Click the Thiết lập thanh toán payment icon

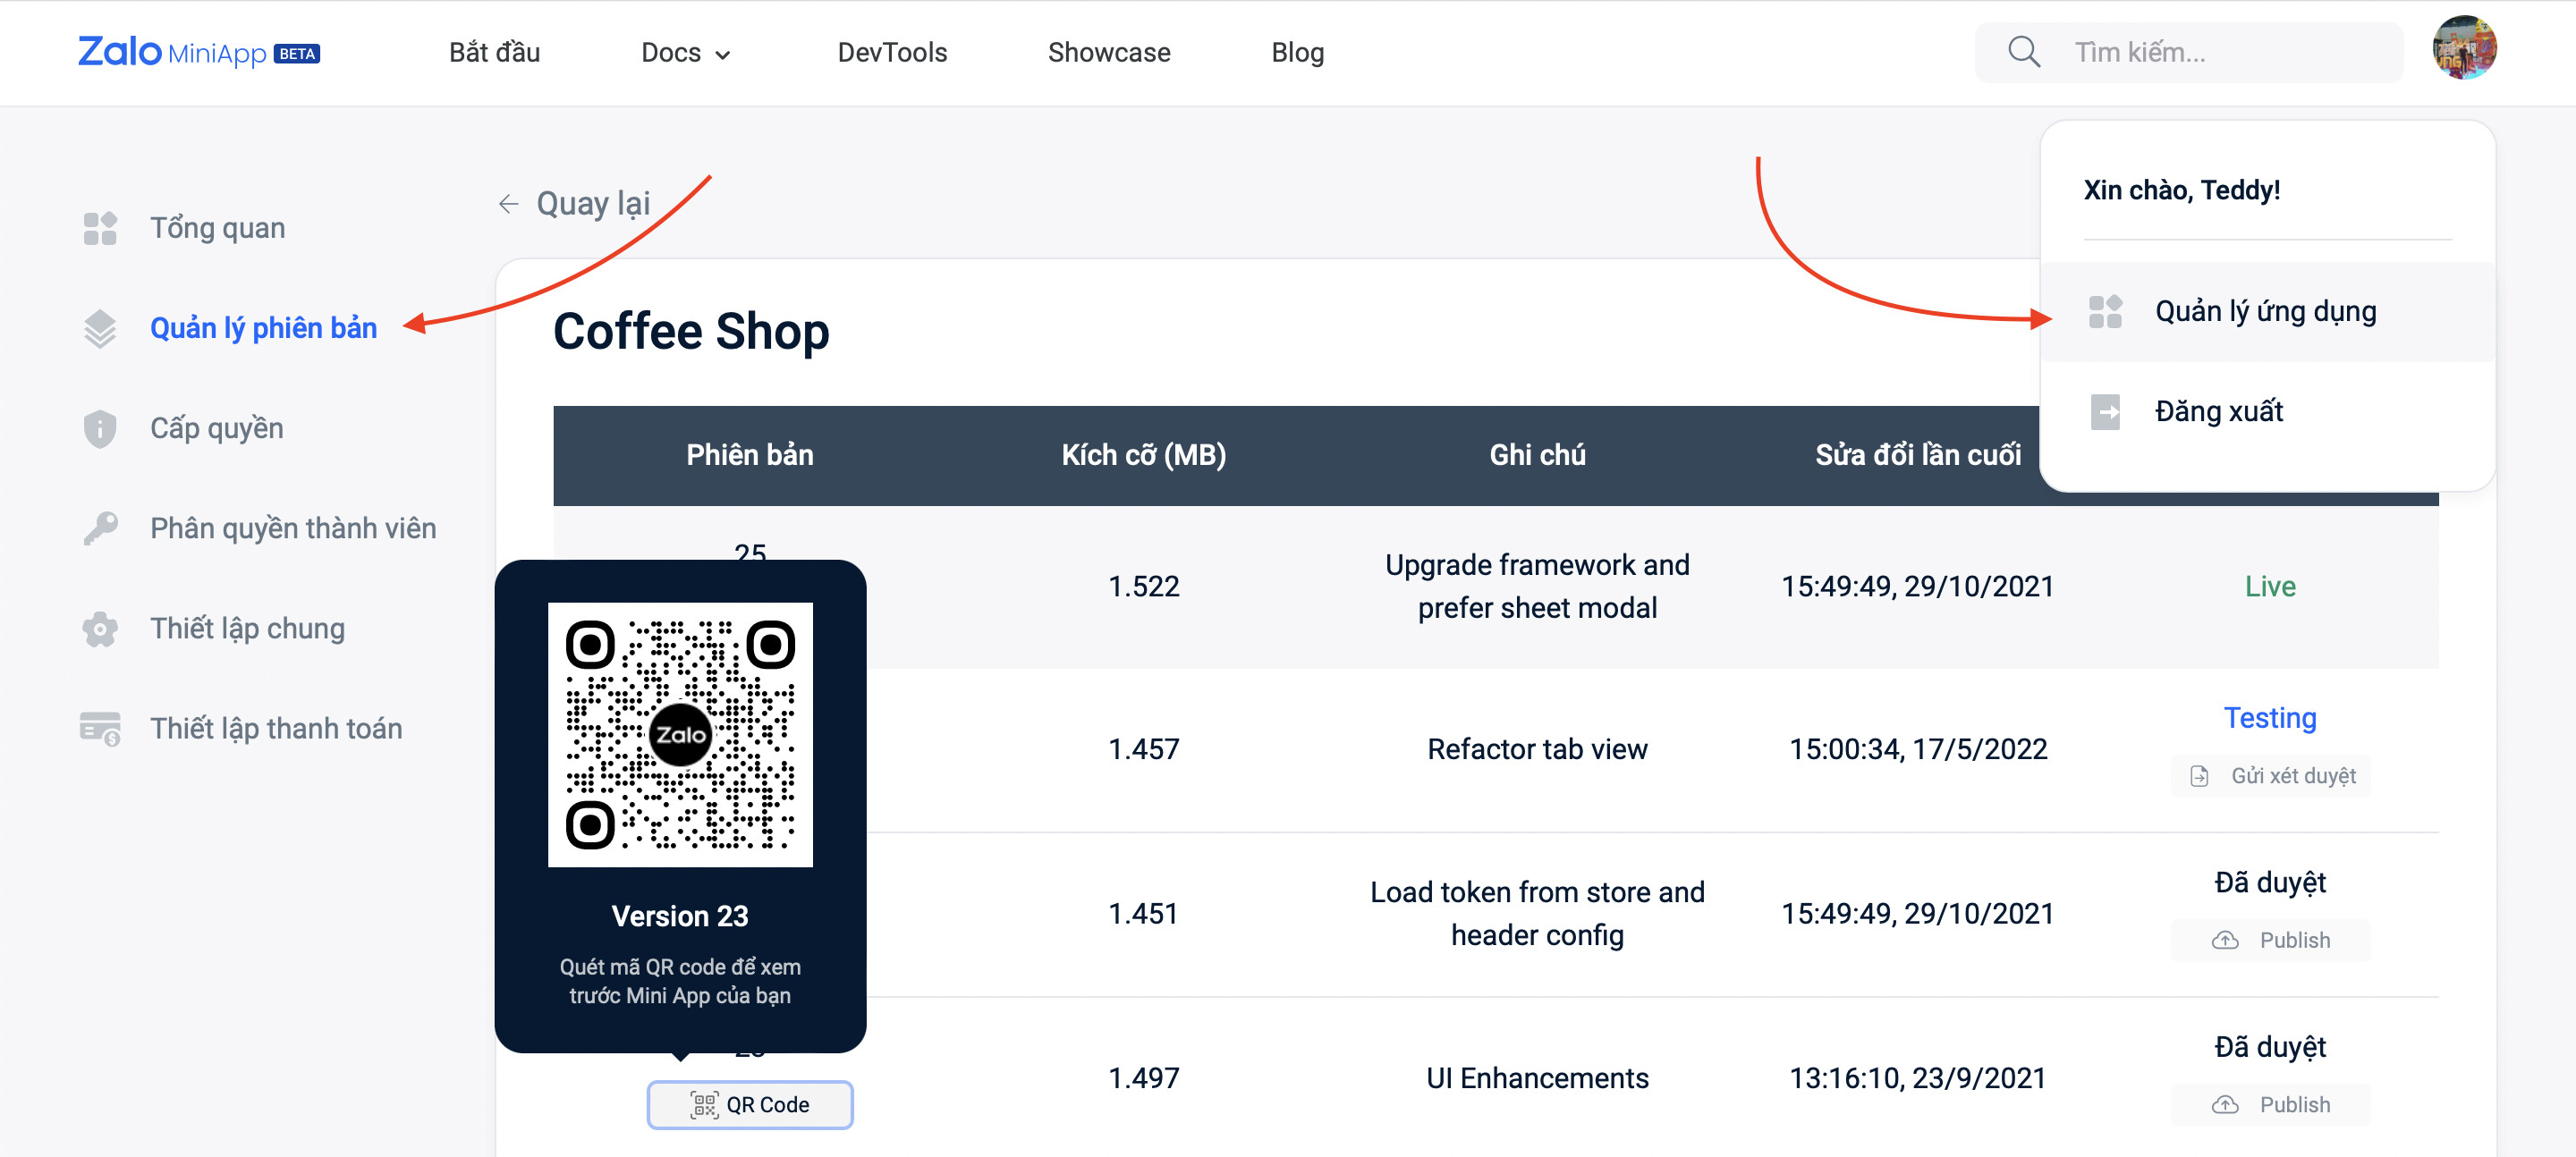click(100, 728)
